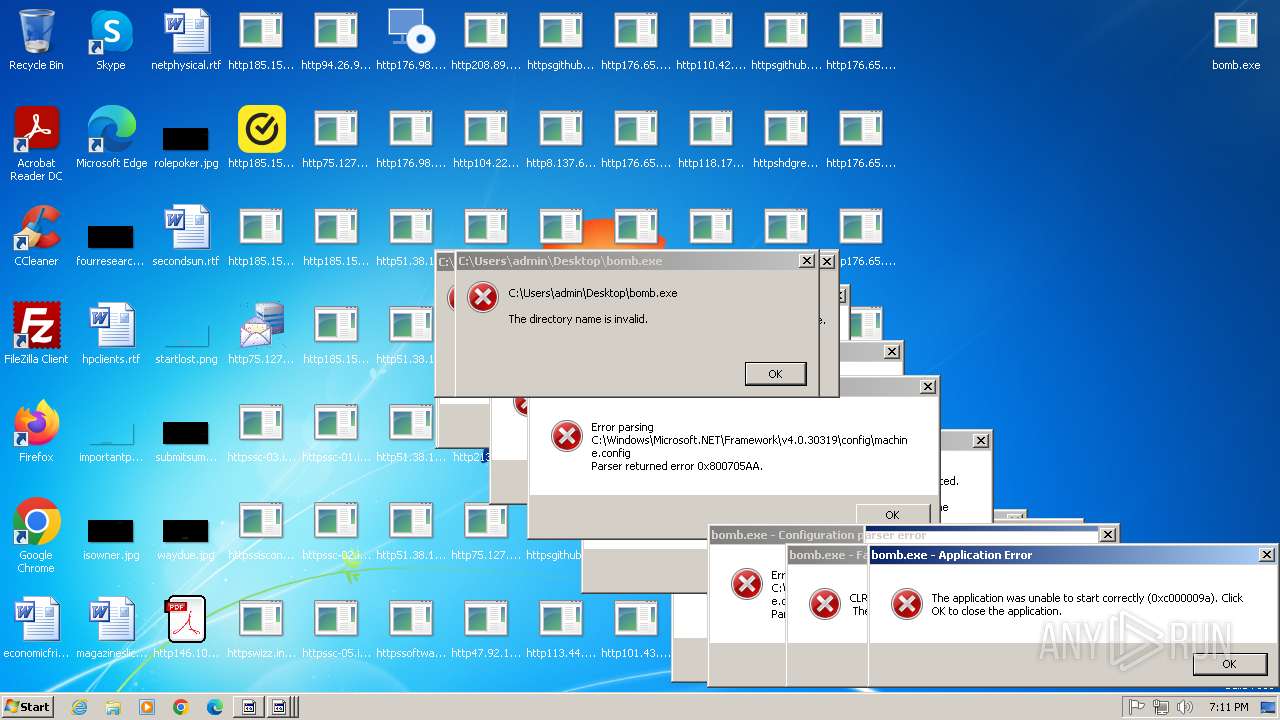
Task: Open Windows Media Player taskbar icon
Action: (x=147, y=707)
